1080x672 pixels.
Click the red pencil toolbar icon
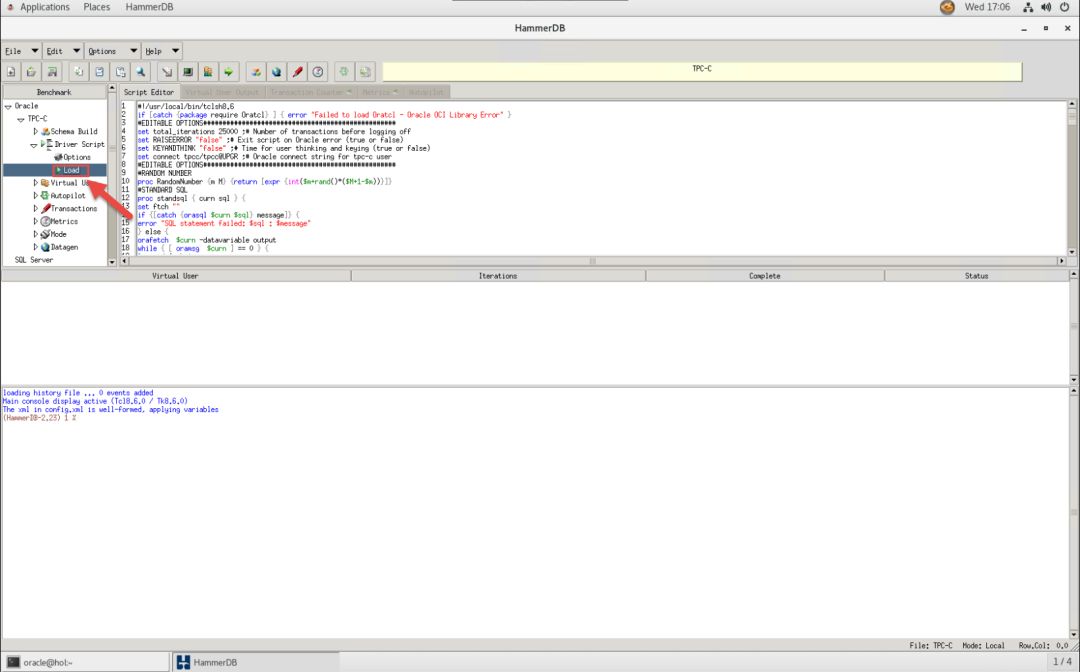(x=297, y=72)
